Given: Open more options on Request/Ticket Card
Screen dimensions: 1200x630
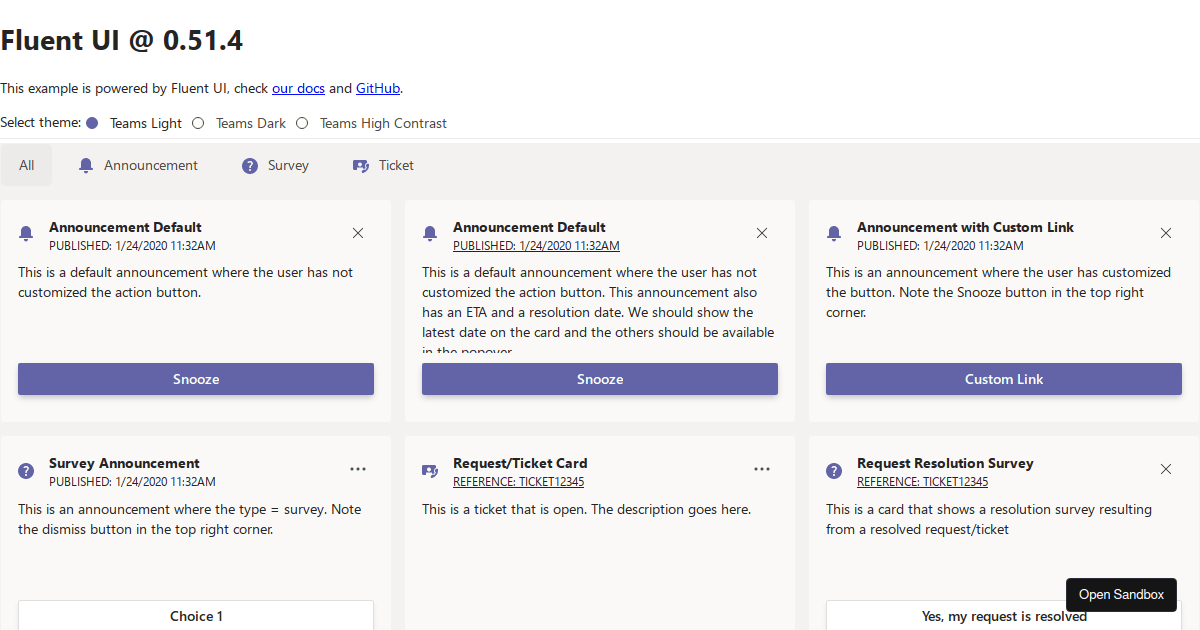Looking at the screenshot, I should (762, 469).
